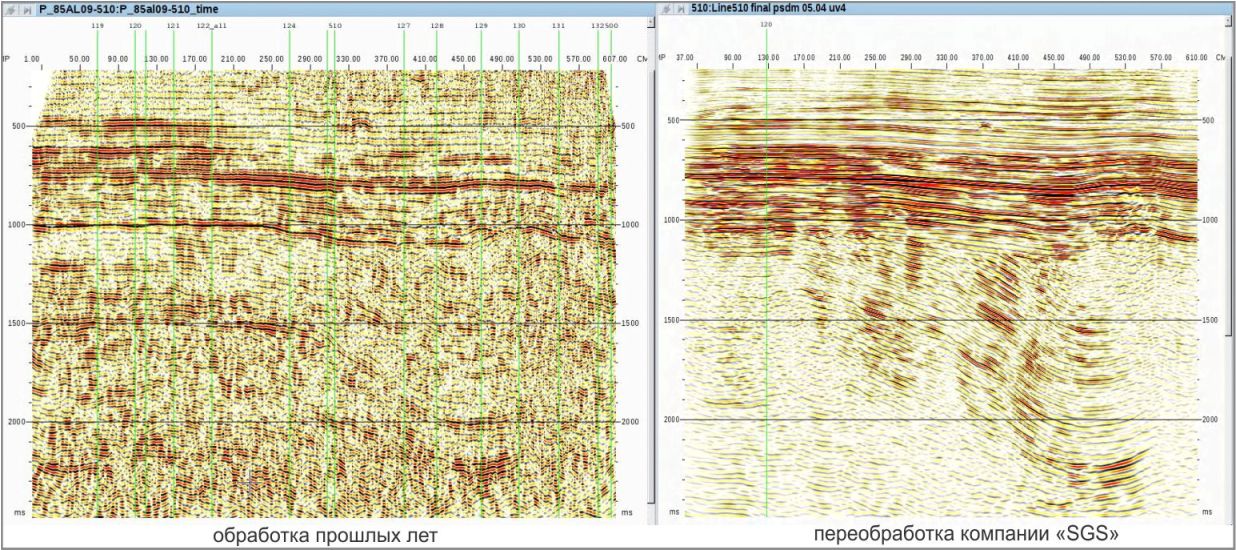Click the 1000 ms label on left section axis
Image resolution: width=1236 pixels, height=550 pixels.
[18, 226]
